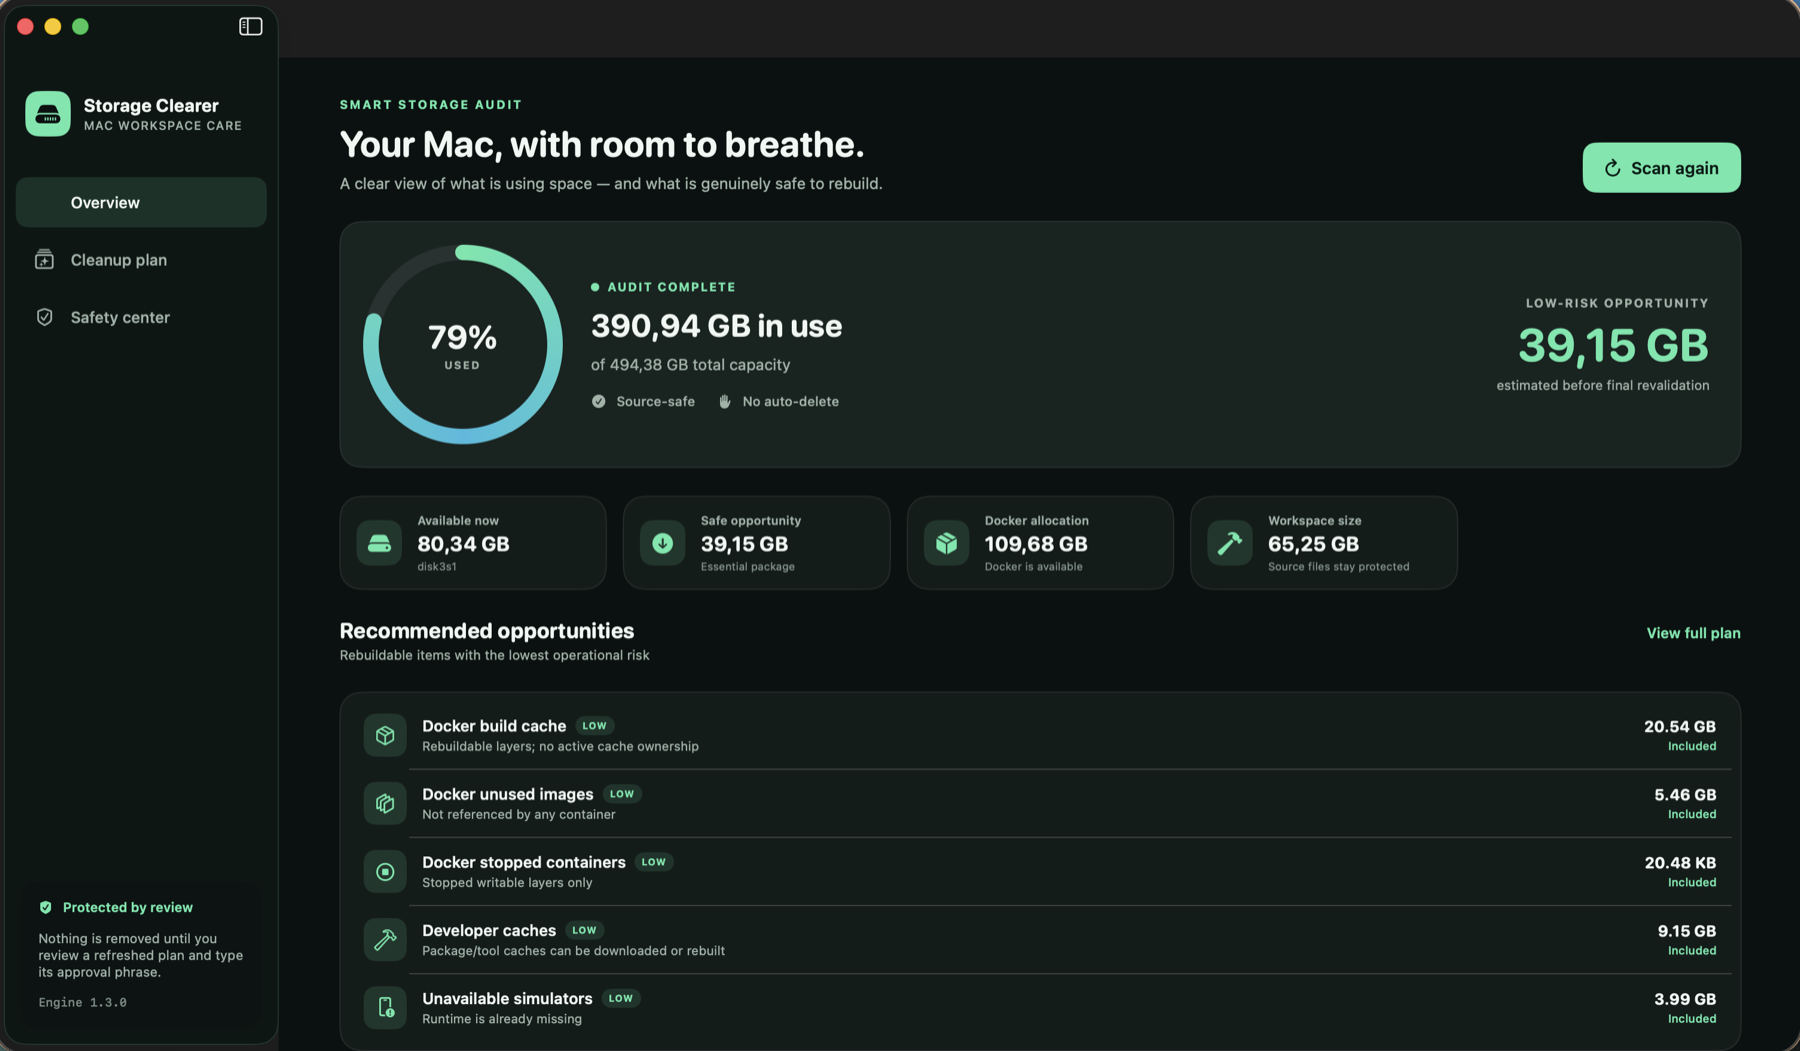Select the Docker unused images row
Image resolution: width=1800 pixels, height=1051 pixels.
[1040, 804]
